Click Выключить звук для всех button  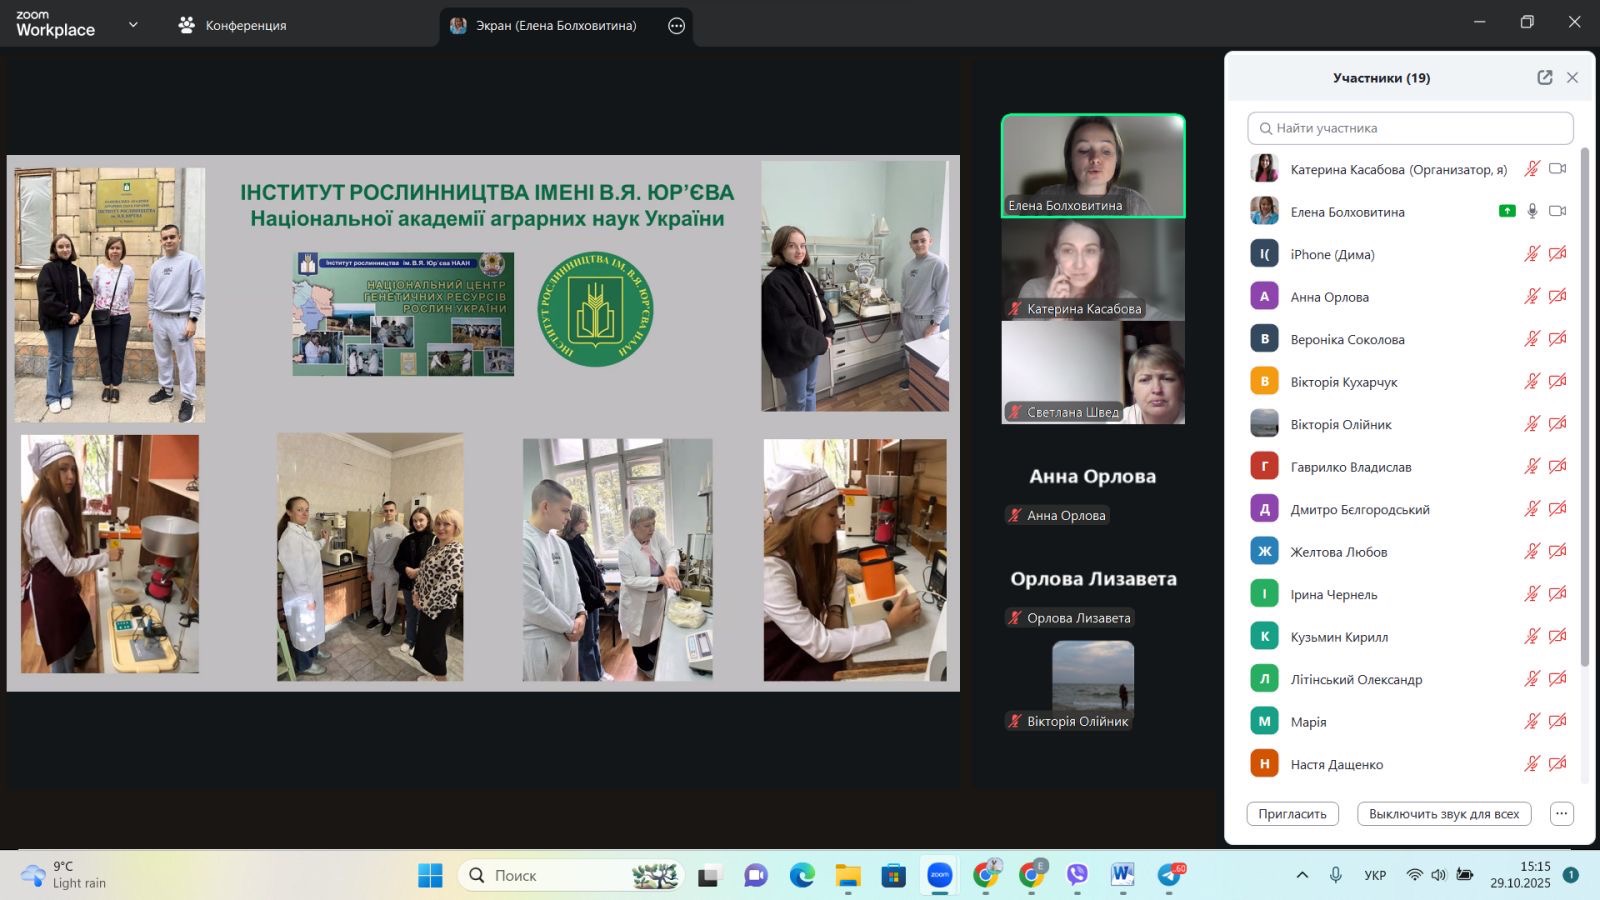(x=1443, y=814)
